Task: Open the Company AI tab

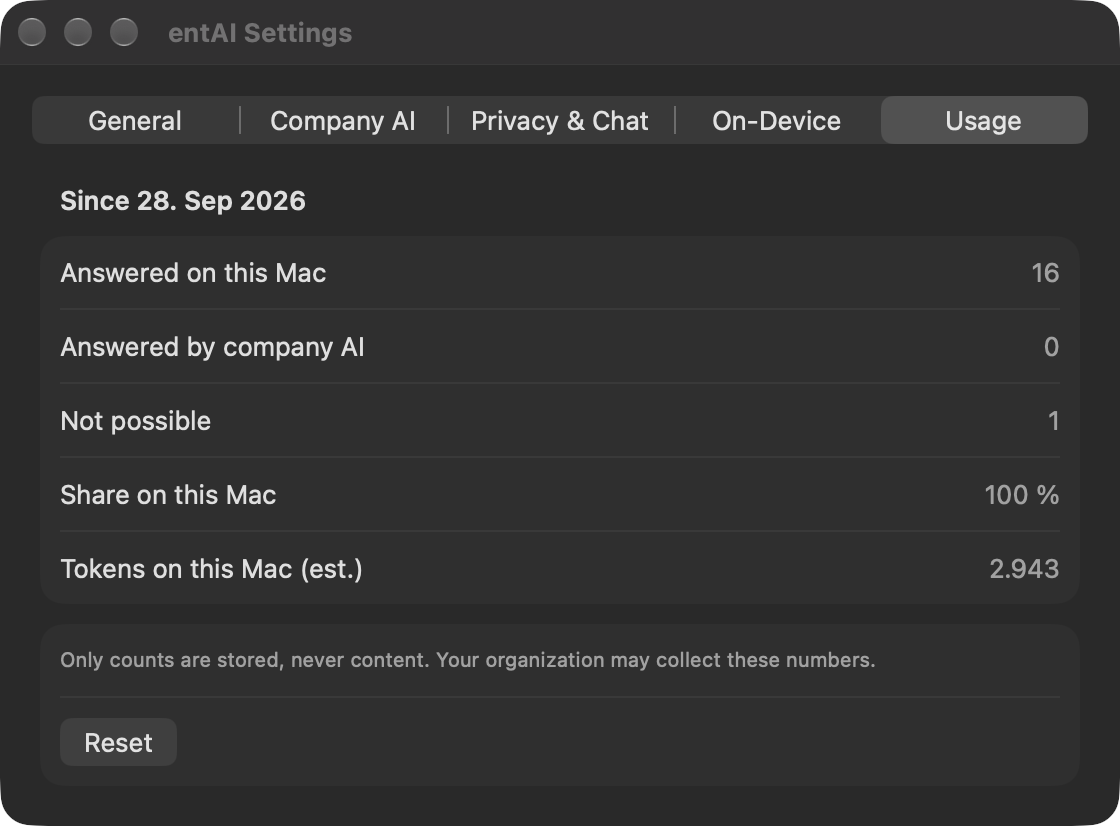Action: [343, 120]
